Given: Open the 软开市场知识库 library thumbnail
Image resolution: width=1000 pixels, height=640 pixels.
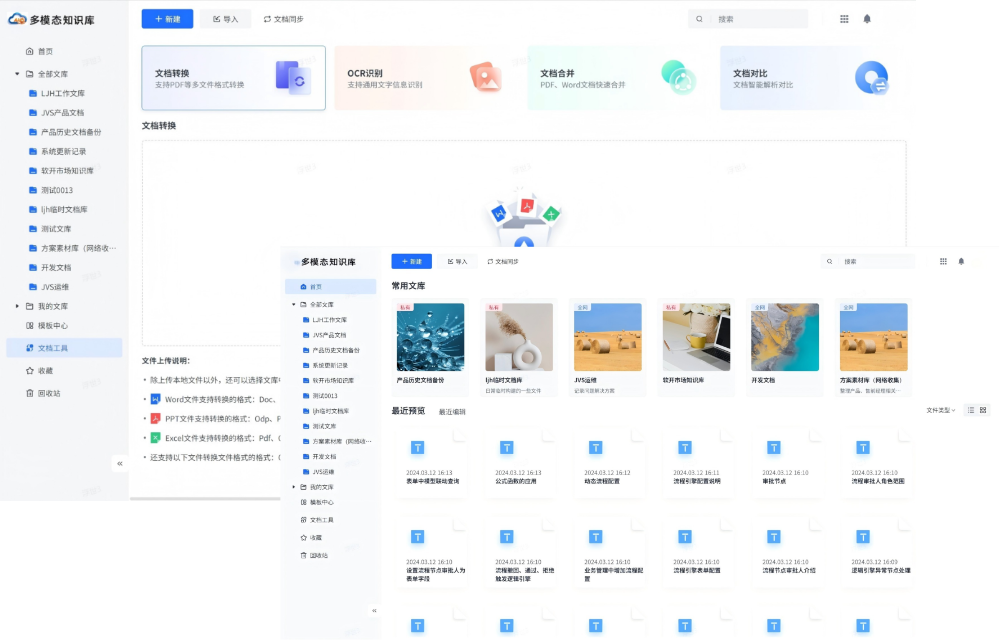Looking at the screenshot, I should pyautogui.click(x=696, y=337).
